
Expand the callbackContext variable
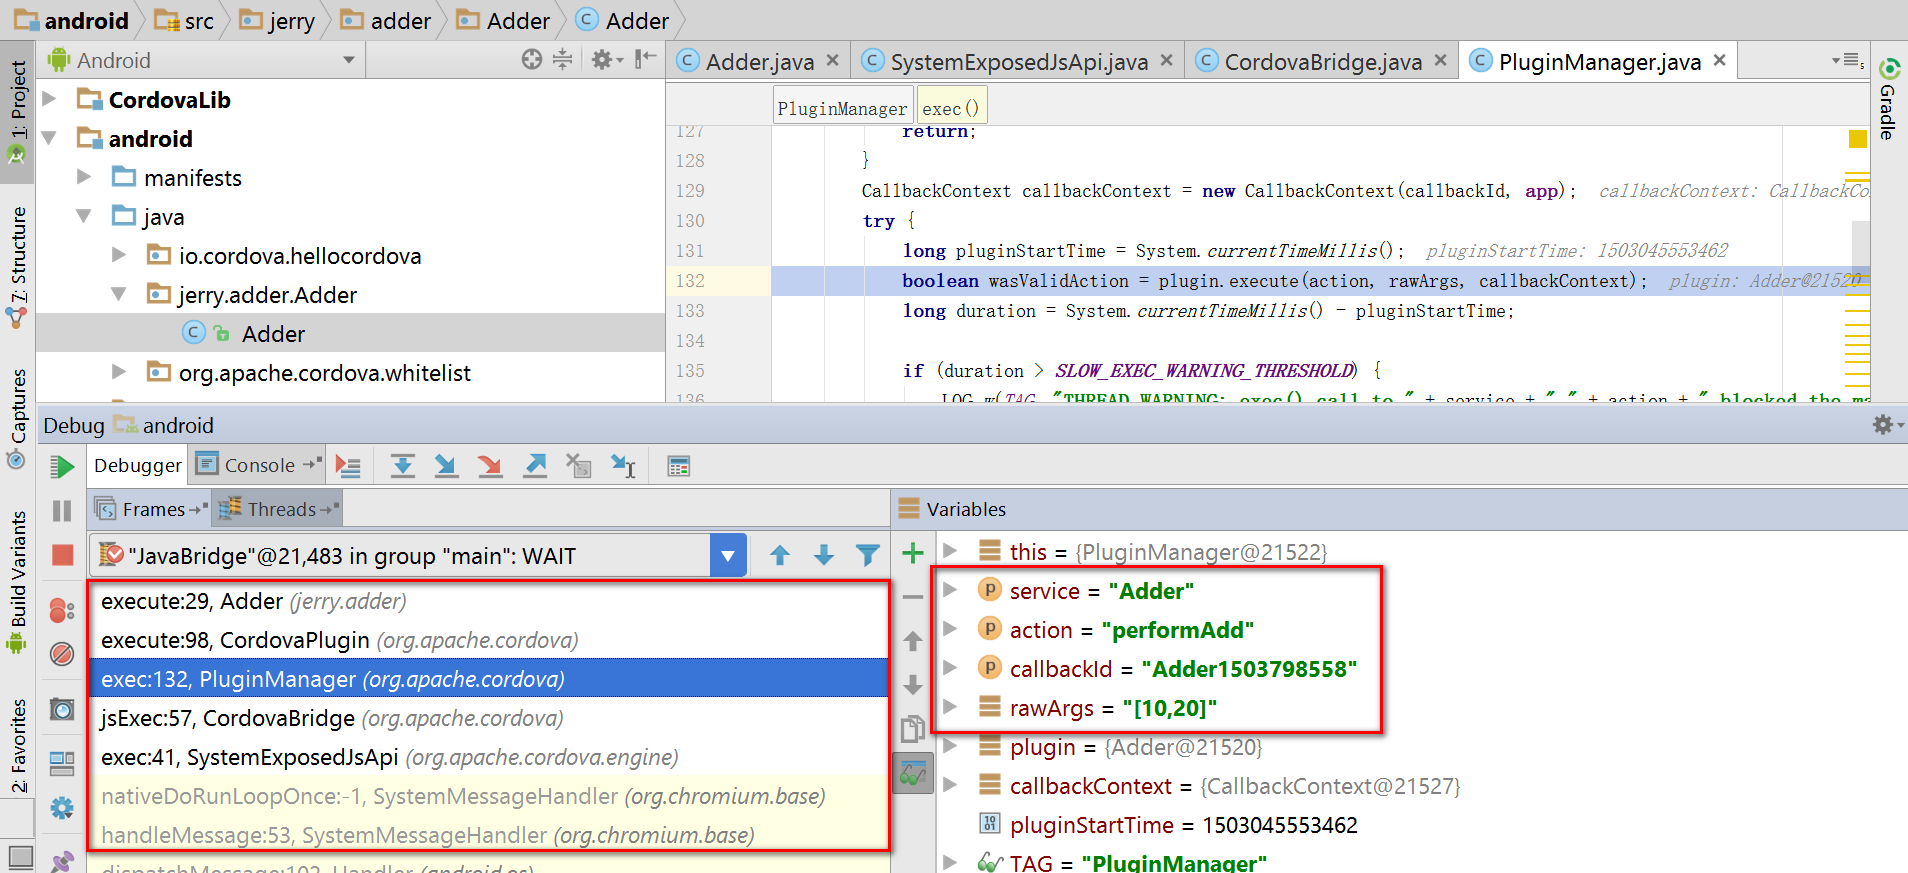pos(951,785)
